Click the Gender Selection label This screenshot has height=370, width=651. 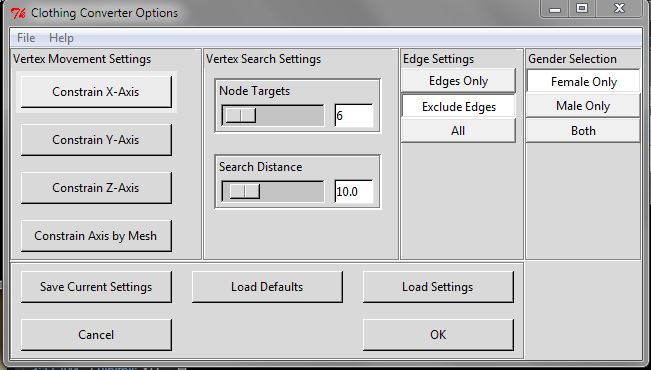click(x=572, y=59)
